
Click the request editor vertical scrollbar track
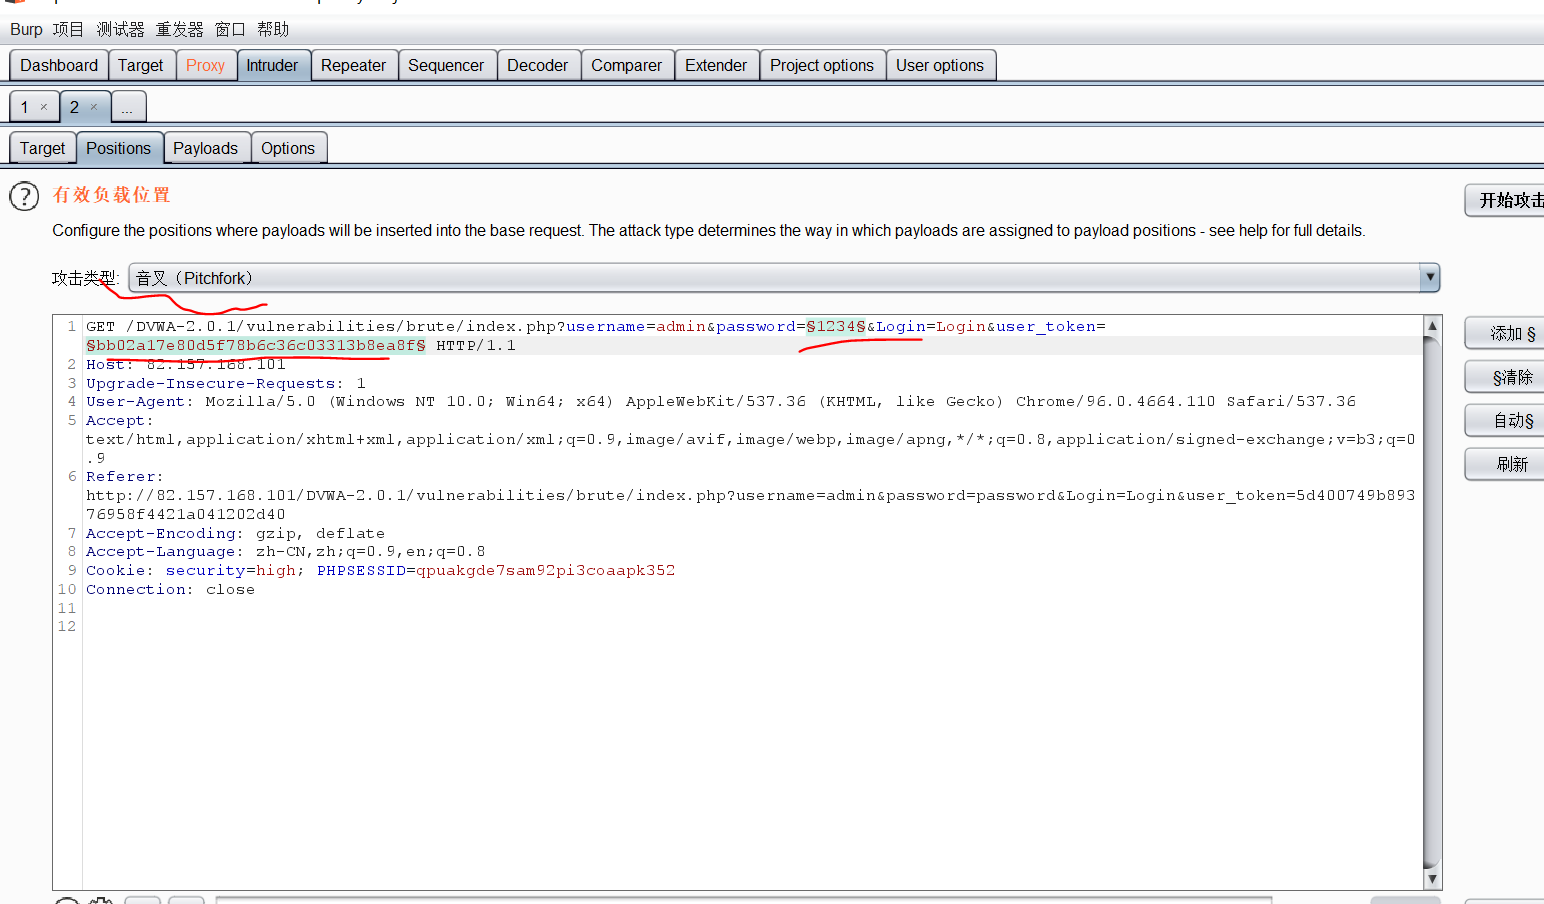1432,602
